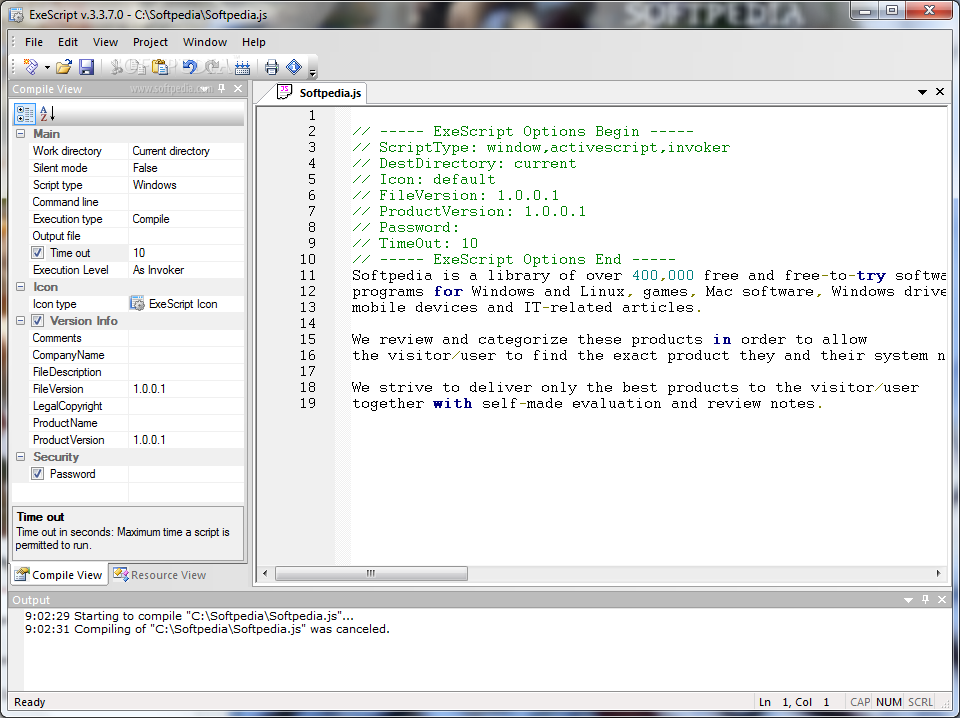Click the Starting to compile output line
This screenshot has height=718, width=960.
point(189,616)
